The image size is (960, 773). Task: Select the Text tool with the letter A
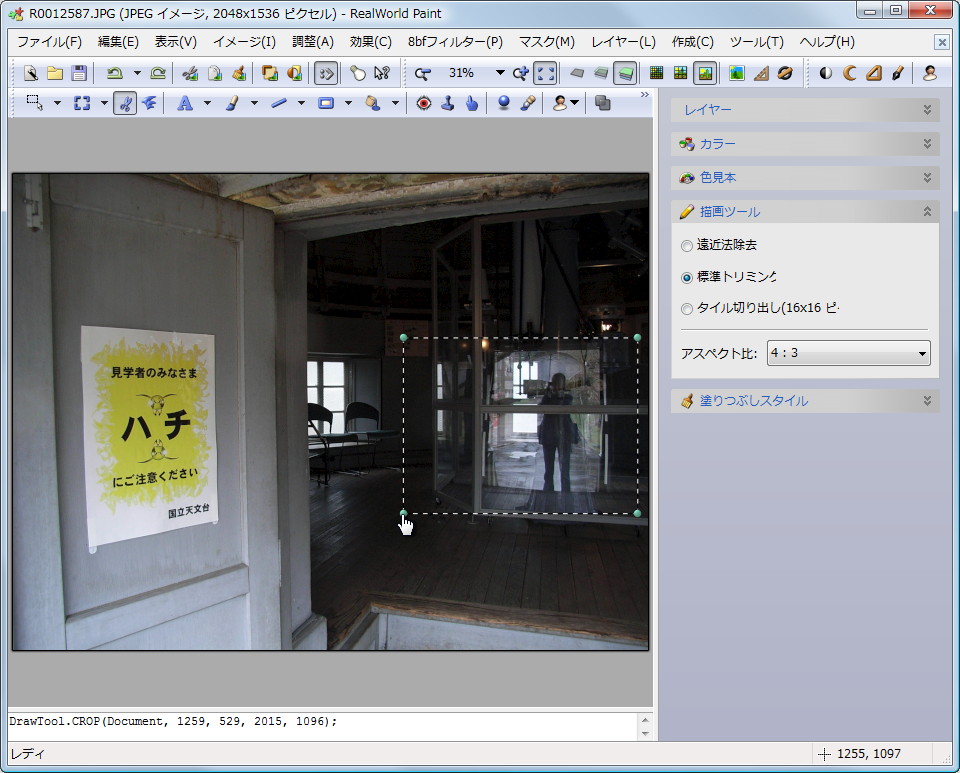185,103
